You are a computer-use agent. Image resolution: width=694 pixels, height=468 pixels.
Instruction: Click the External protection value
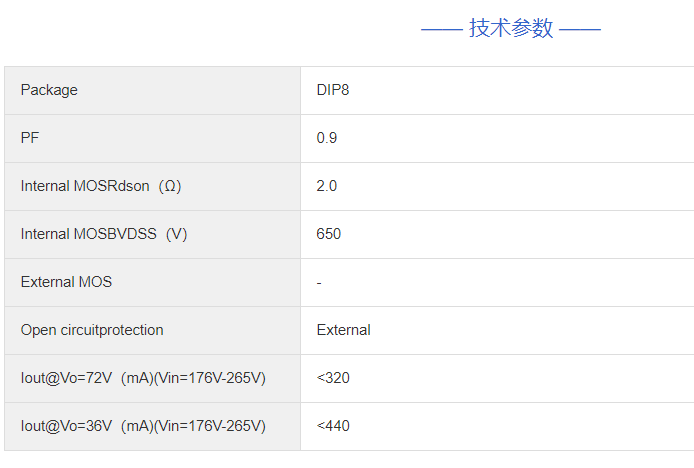pyautogui.click(x=344, y=330)
